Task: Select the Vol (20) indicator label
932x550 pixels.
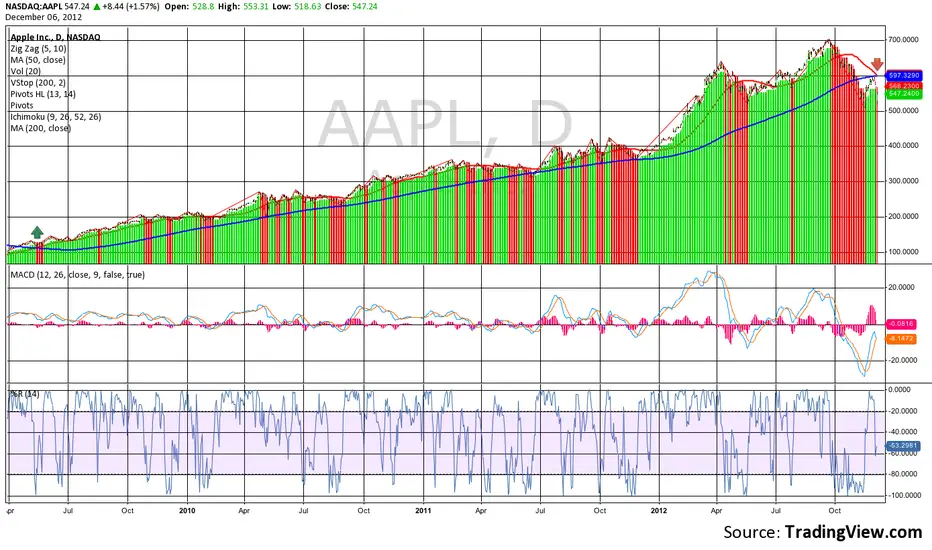Action: [x=26, y=71]
